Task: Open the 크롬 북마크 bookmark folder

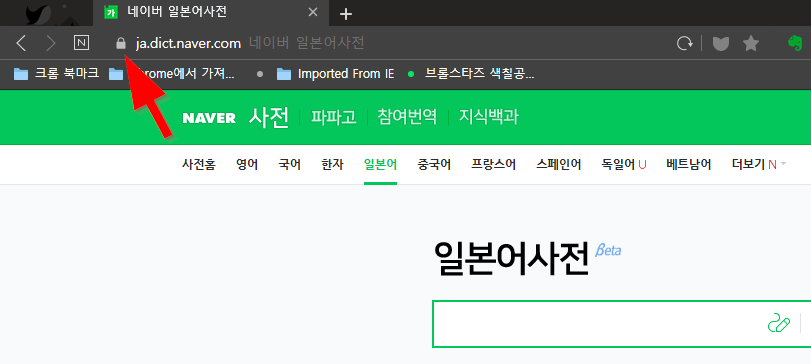Action: coord(56,74)
